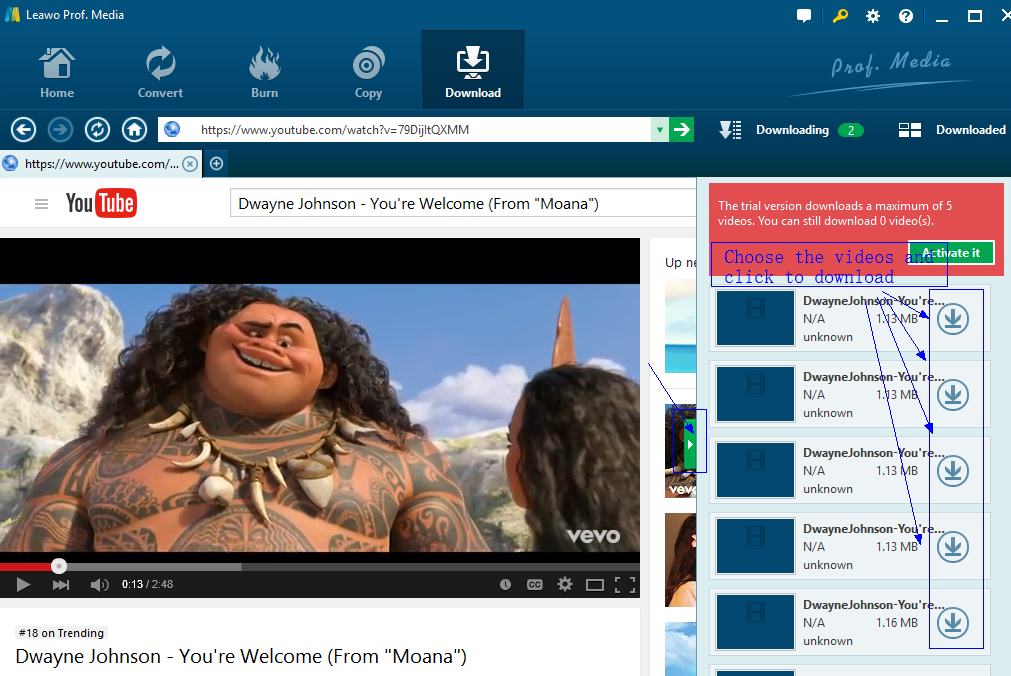Show the Downloaded videos list
Screen dimensions: 1011x676
coord(952,130)
